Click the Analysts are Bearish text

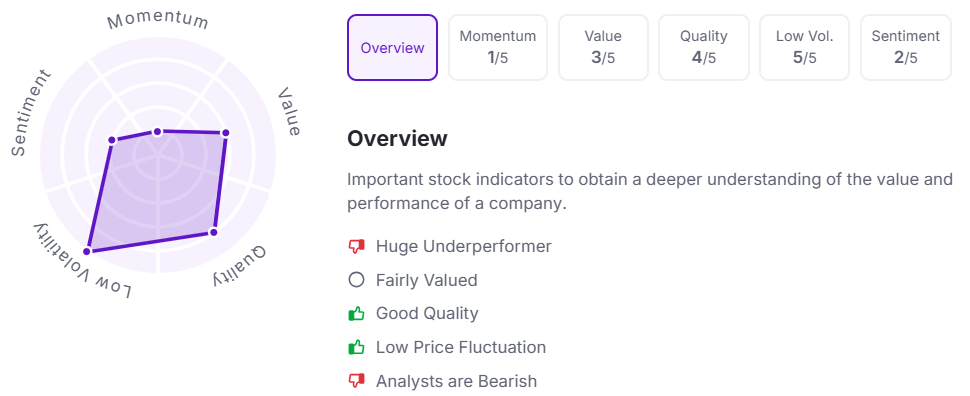coord(457,381)
